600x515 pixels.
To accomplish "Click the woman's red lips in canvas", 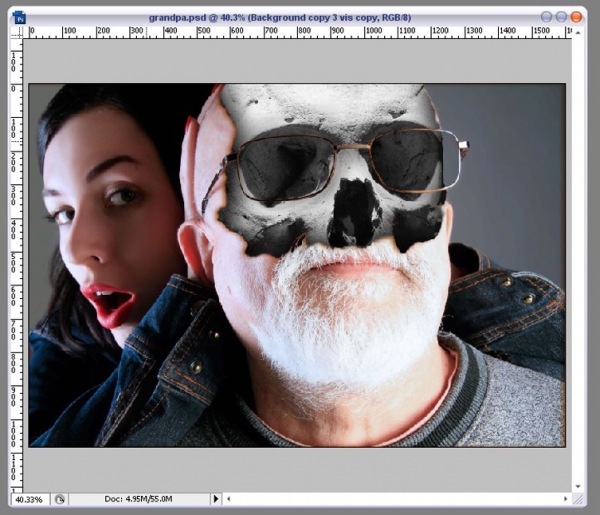I will [108, 305].
